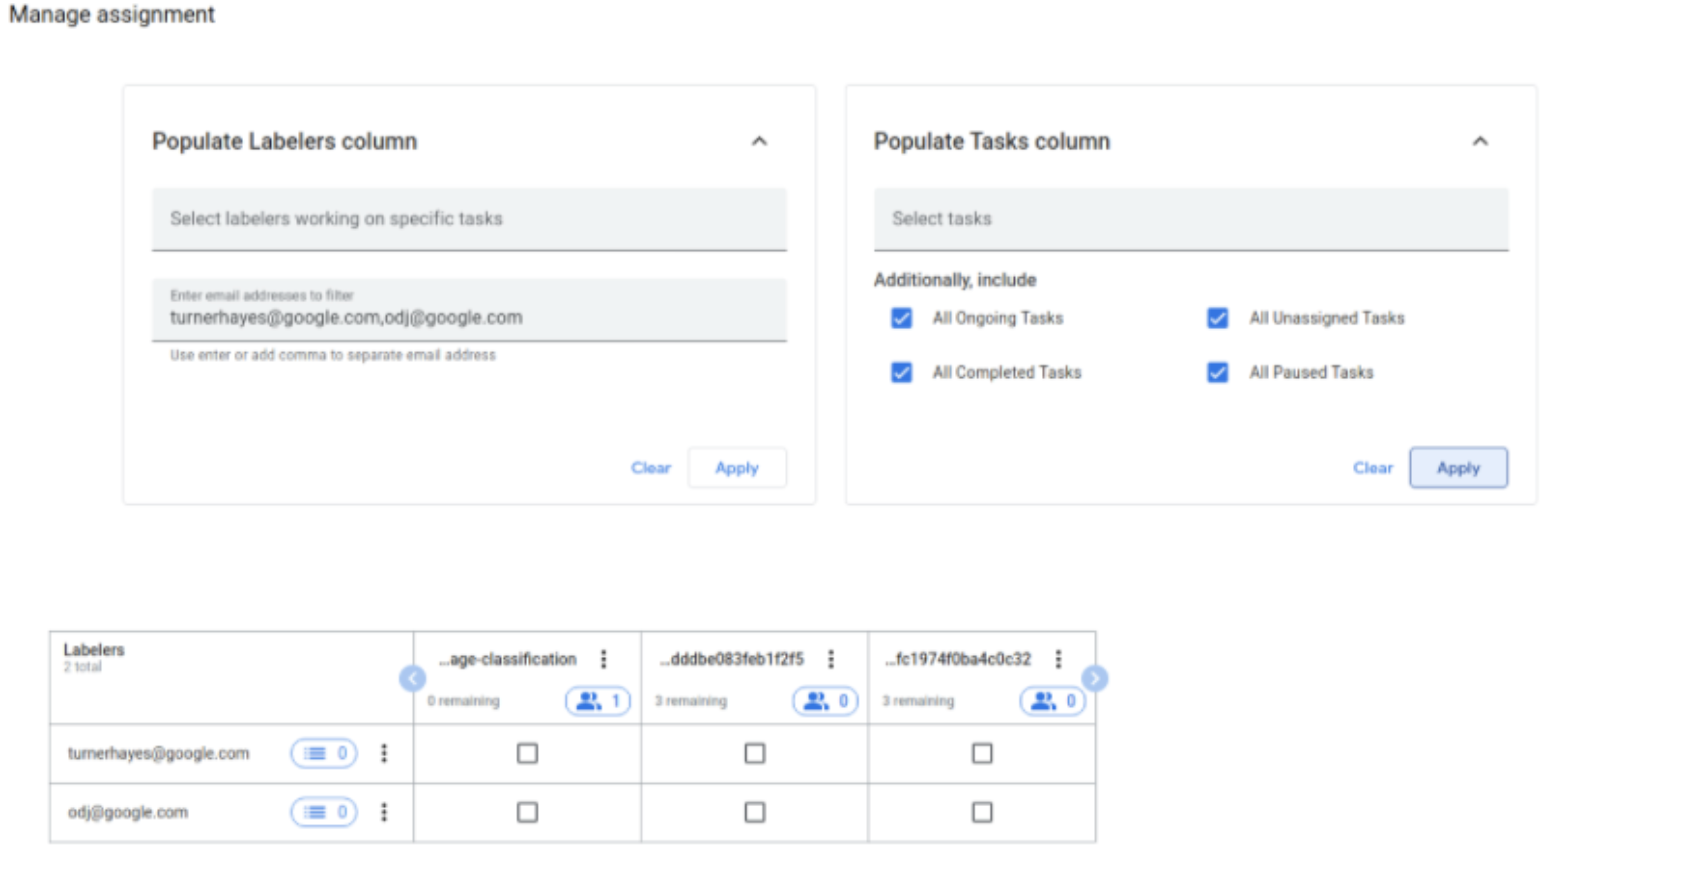
Task: Assign turnerhayes to age-classification task checkbox
Action: tap(527, 753)
